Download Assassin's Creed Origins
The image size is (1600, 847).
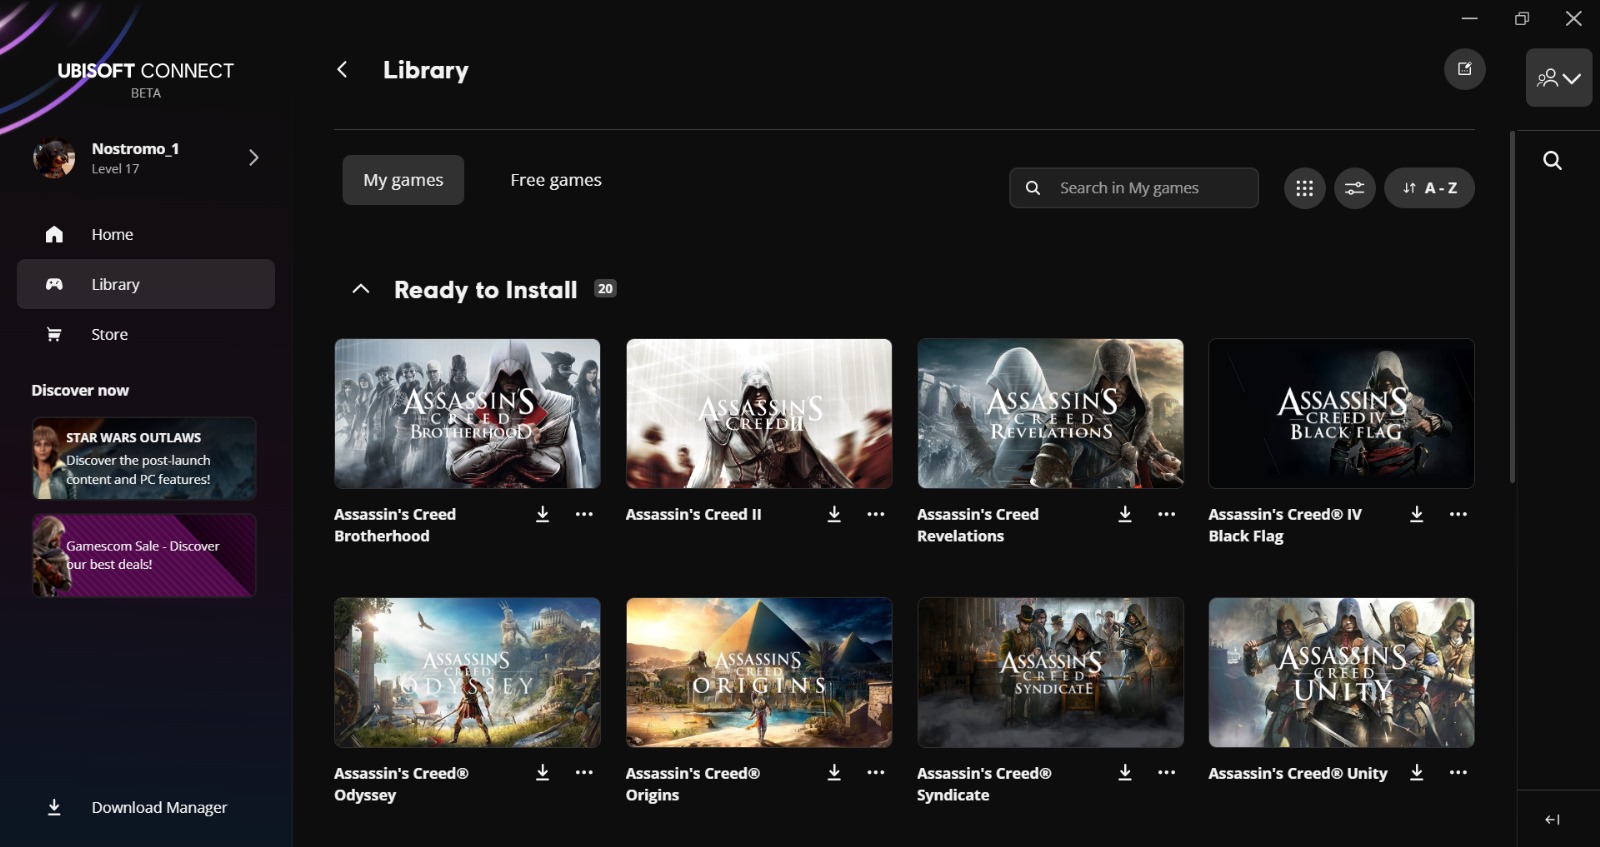(x=834, y=773)
